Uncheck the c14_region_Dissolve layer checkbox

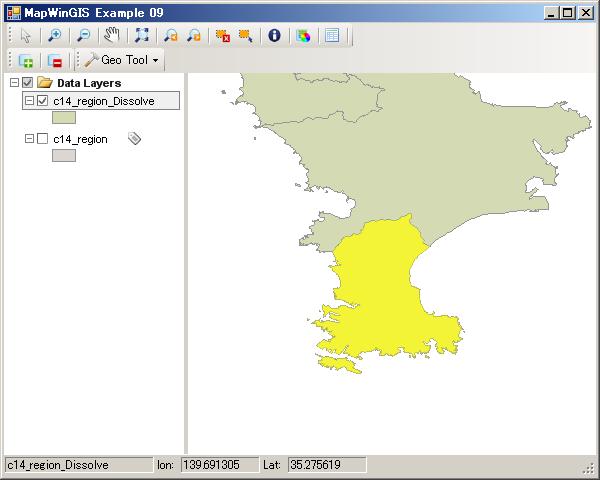pyautogui.click(x=42, y=101)
